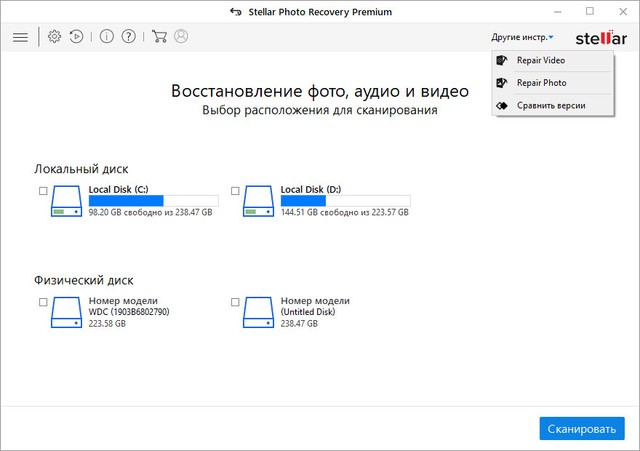Screen dimensions: 640x451
Task: Collapse the Другие инстр. dropdown
Action: pos(522,37)
